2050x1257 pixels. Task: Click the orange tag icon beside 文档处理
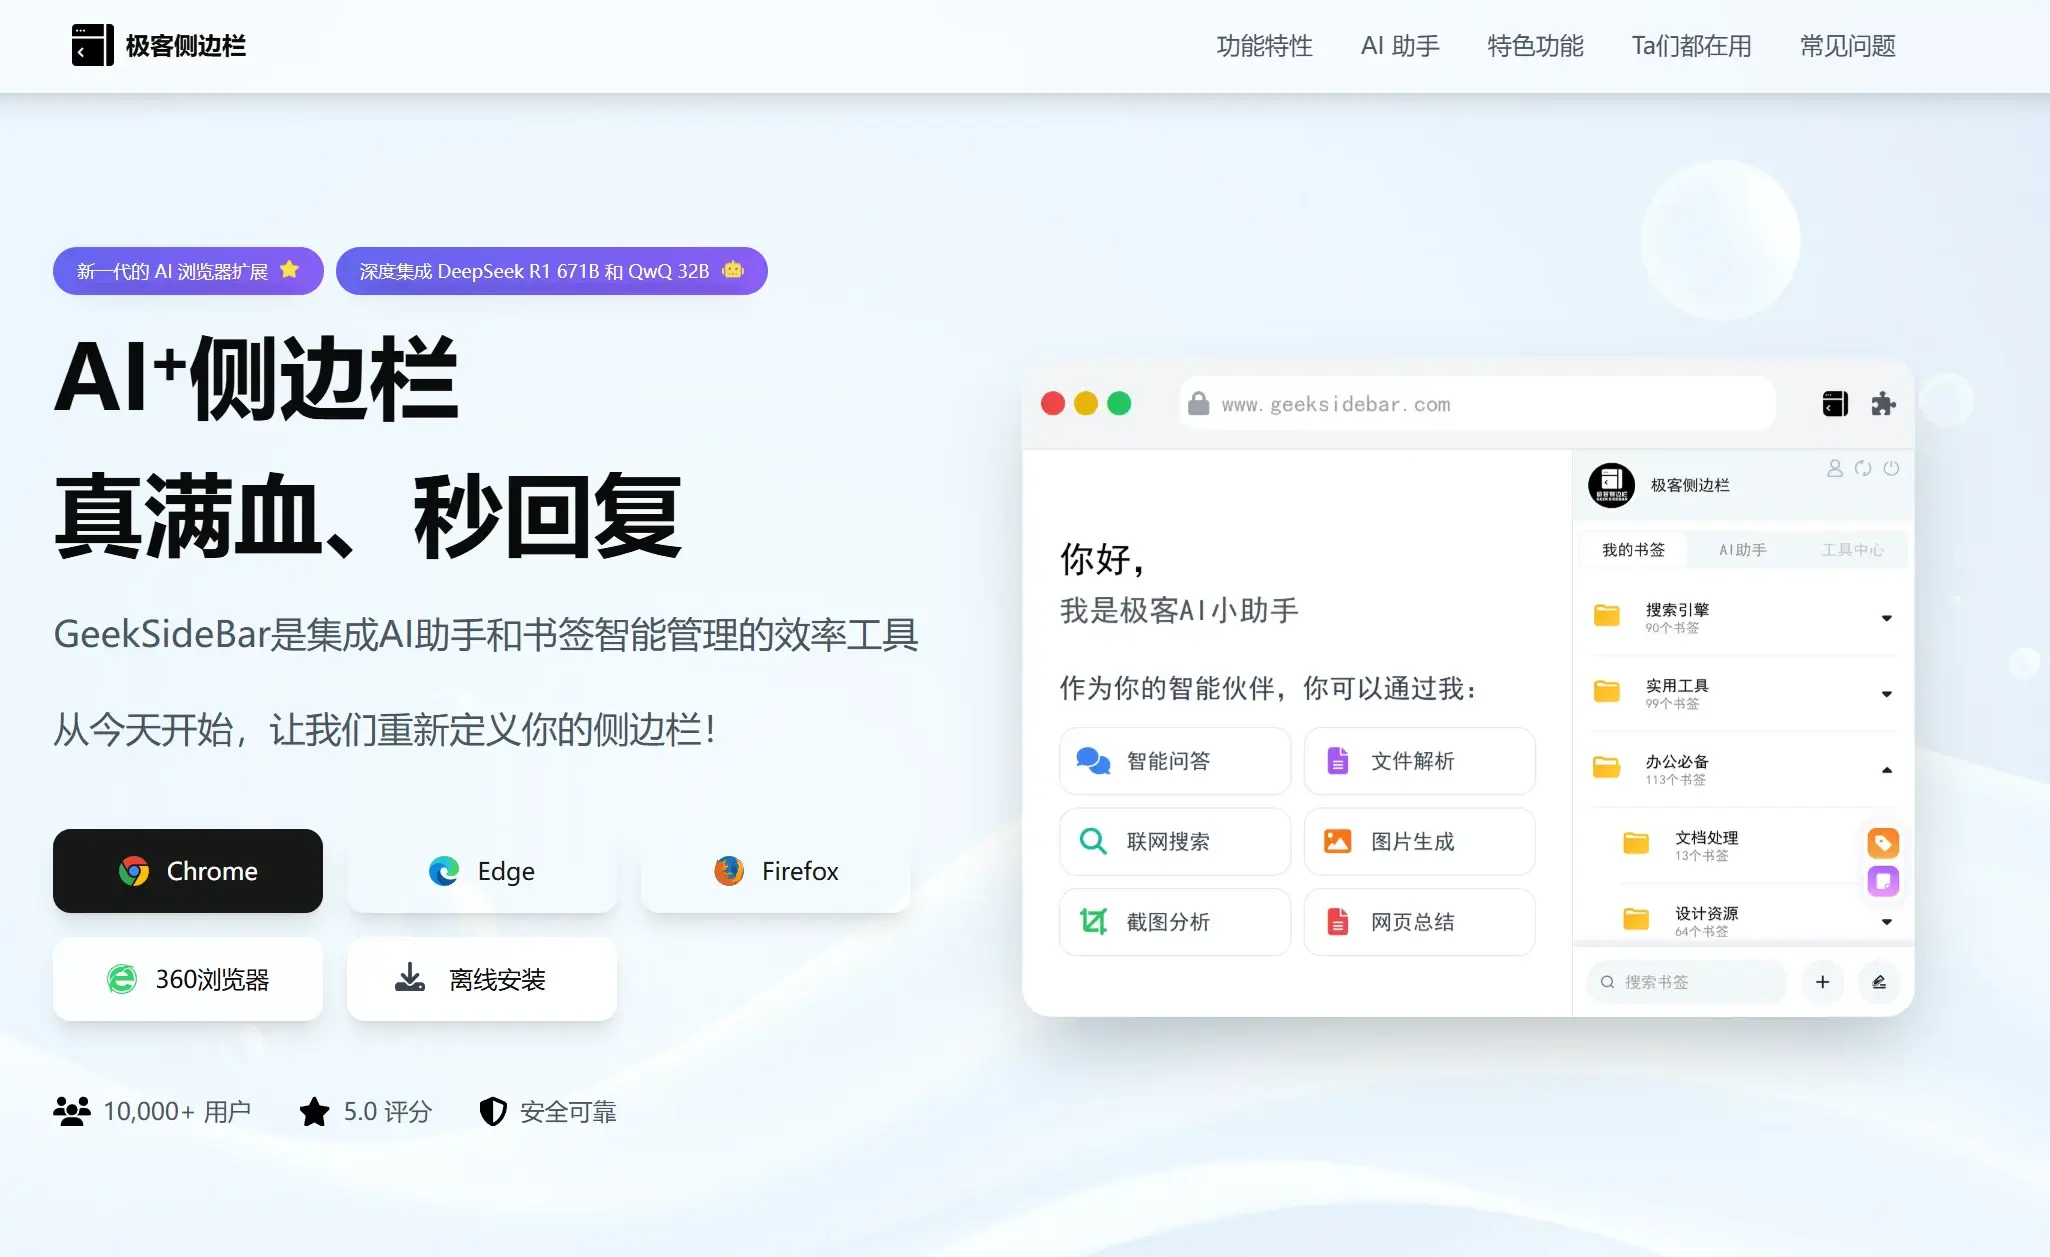click(x=1883, y=843)
